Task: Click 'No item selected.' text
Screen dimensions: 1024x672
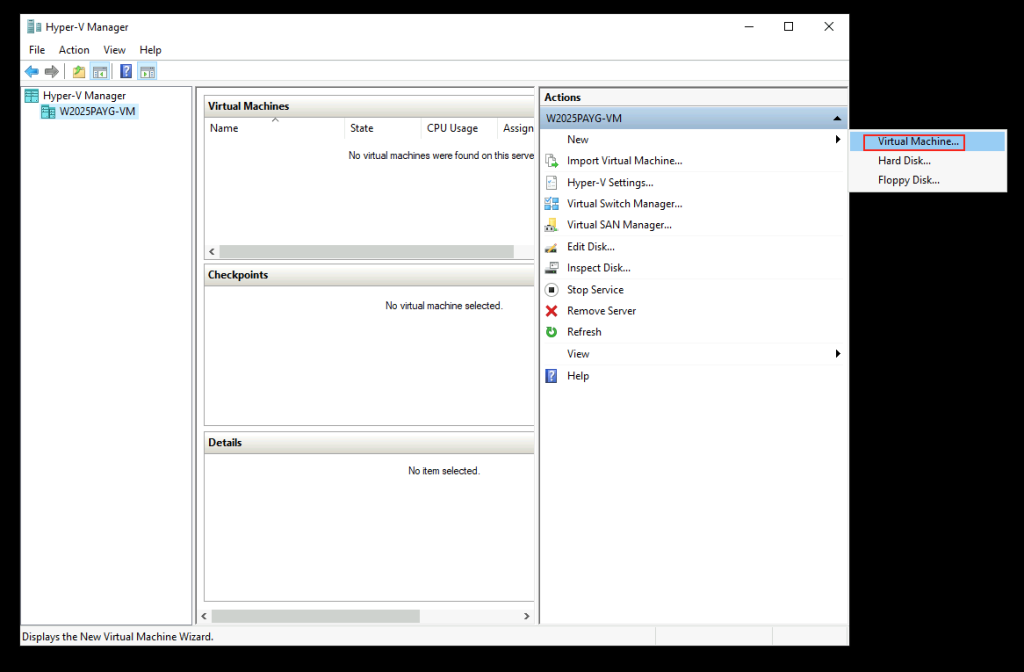Action: click(x=444, y=471)
